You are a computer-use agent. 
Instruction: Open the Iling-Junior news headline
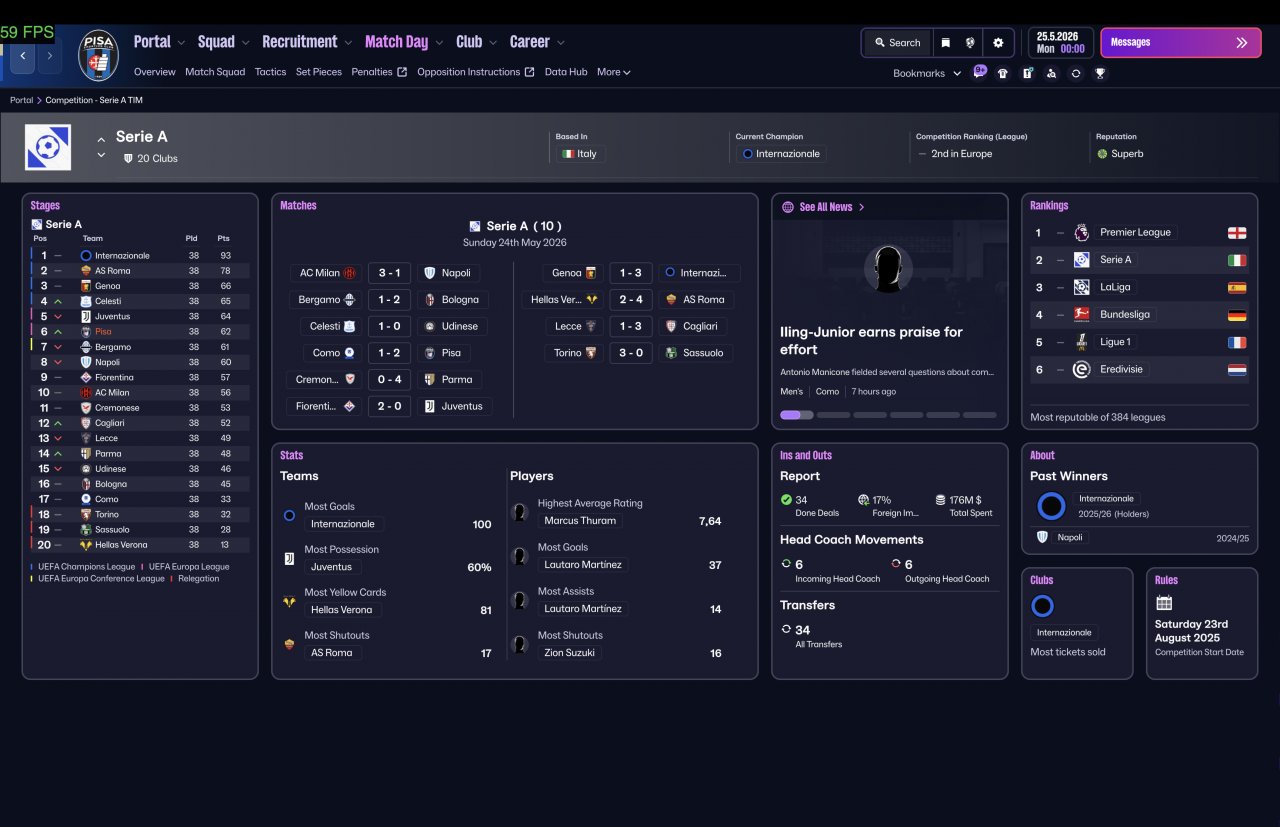click(871, 341)
